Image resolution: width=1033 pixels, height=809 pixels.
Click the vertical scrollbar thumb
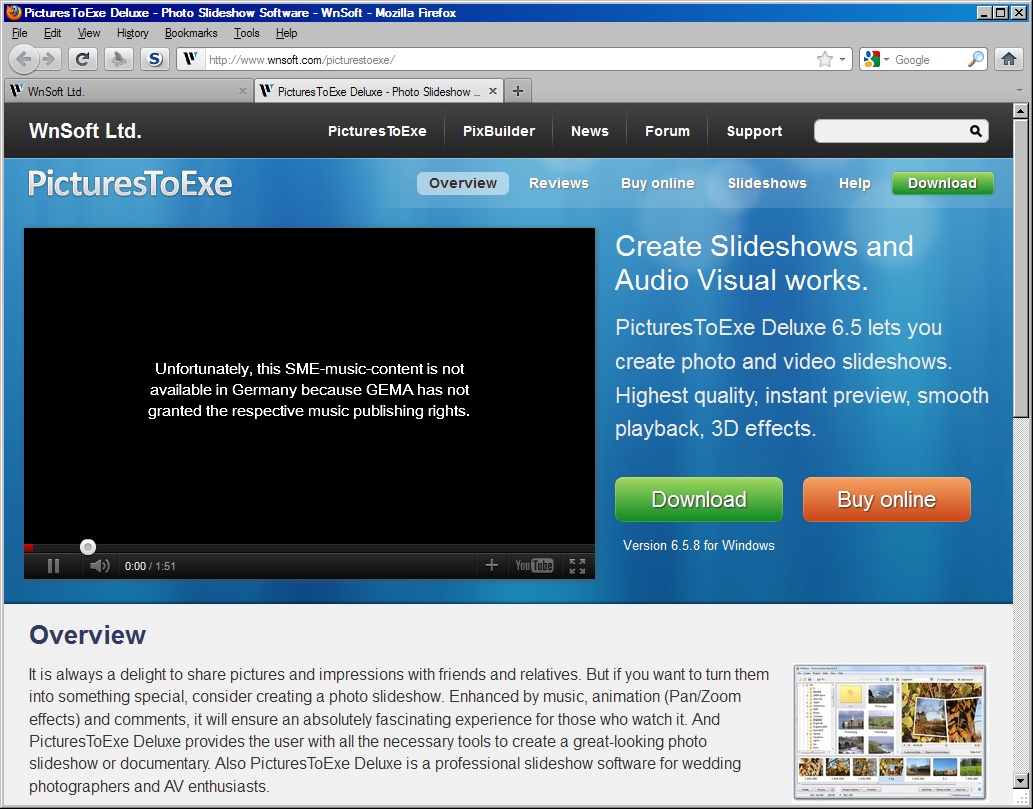(1020, 267)
